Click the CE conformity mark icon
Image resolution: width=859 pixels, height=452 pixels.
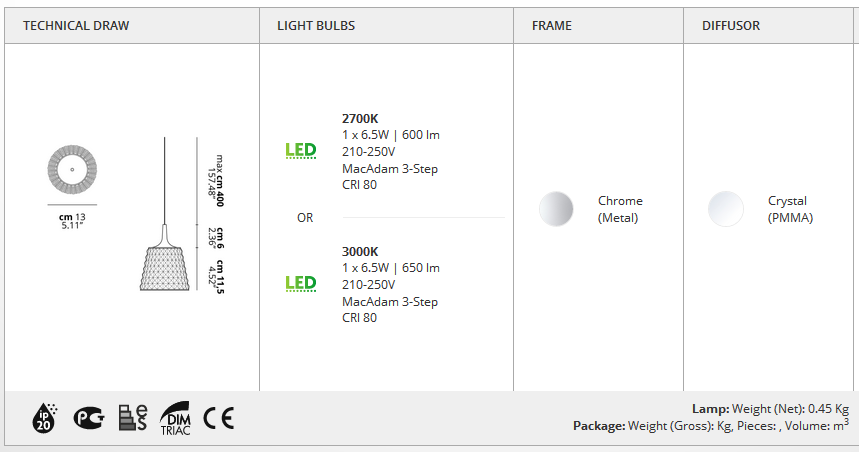pyautogui.click(x=219, y=419)
